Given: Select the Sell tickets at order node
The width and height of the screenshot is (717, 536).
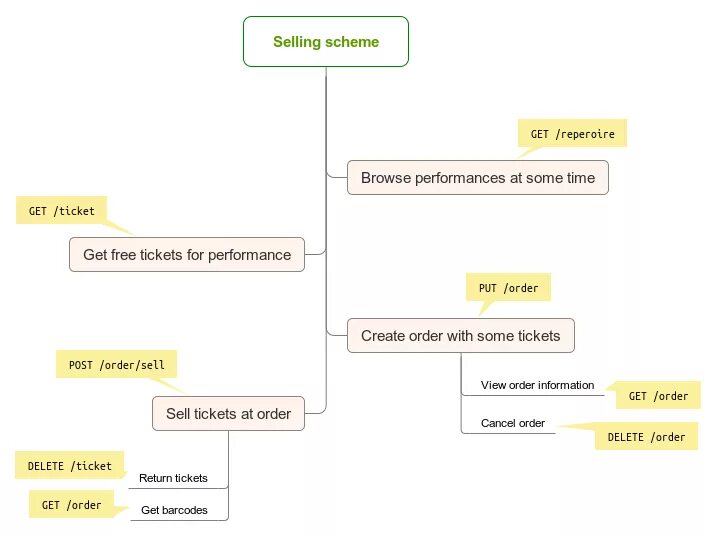Looking at the screenshot, I should [228, 414].
